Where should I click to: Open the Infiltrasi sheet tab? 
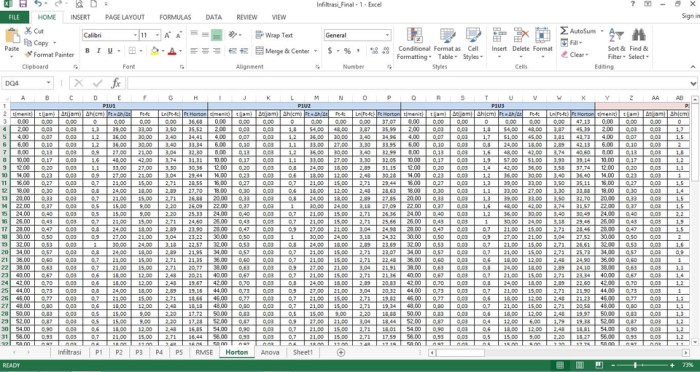[x=70, y=352]
